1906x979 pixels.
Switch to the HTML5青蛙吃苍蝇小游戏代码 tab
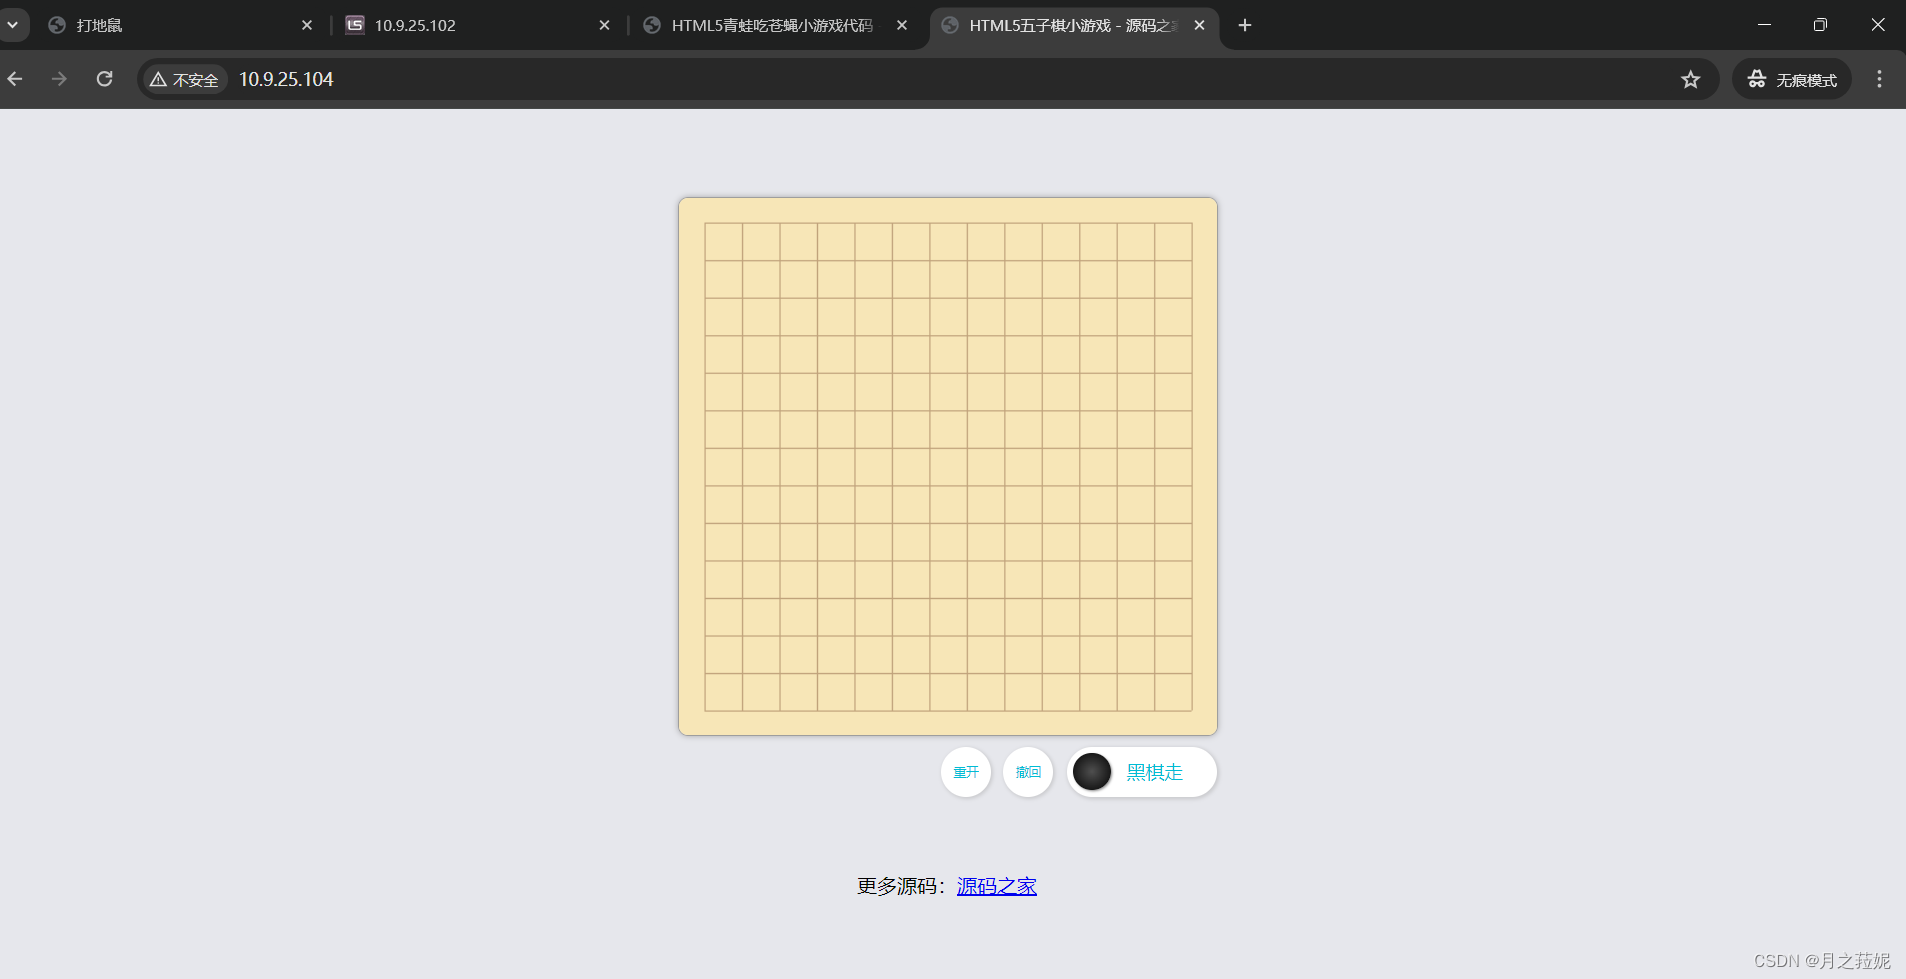(x=776, y=25)
